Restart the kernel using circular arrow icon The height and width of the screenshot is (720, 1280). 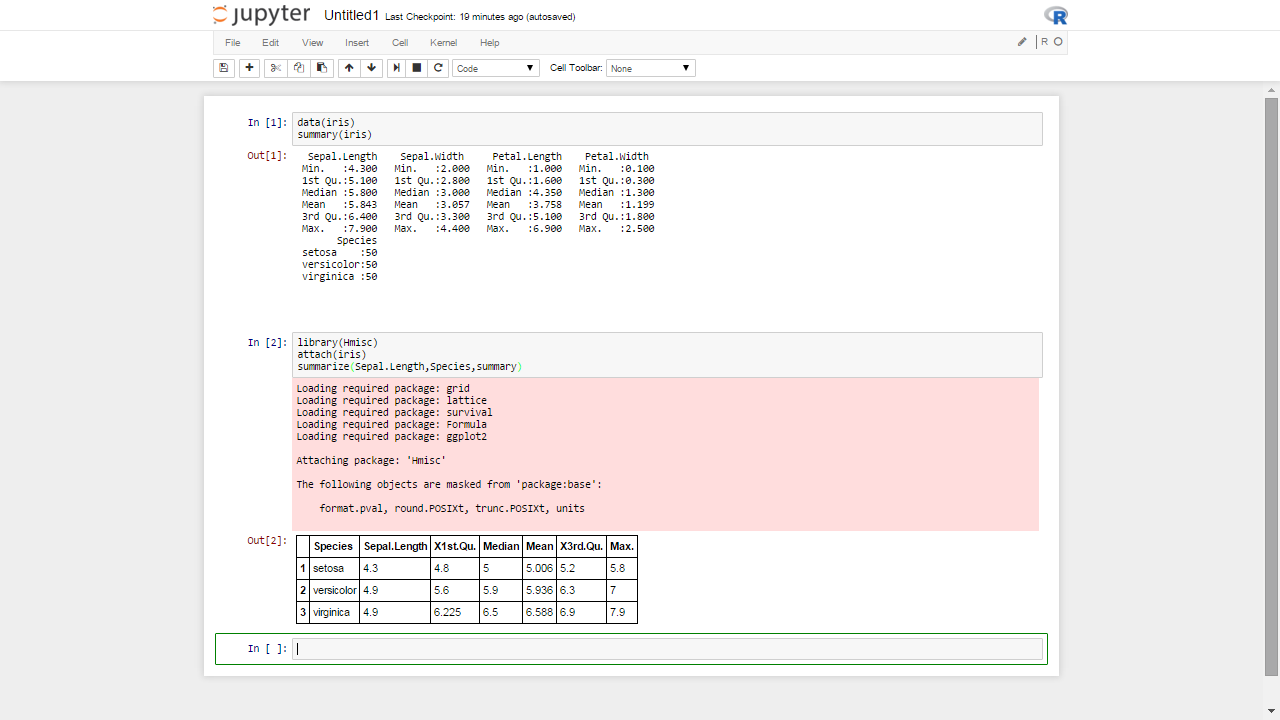tap(438, 68)
